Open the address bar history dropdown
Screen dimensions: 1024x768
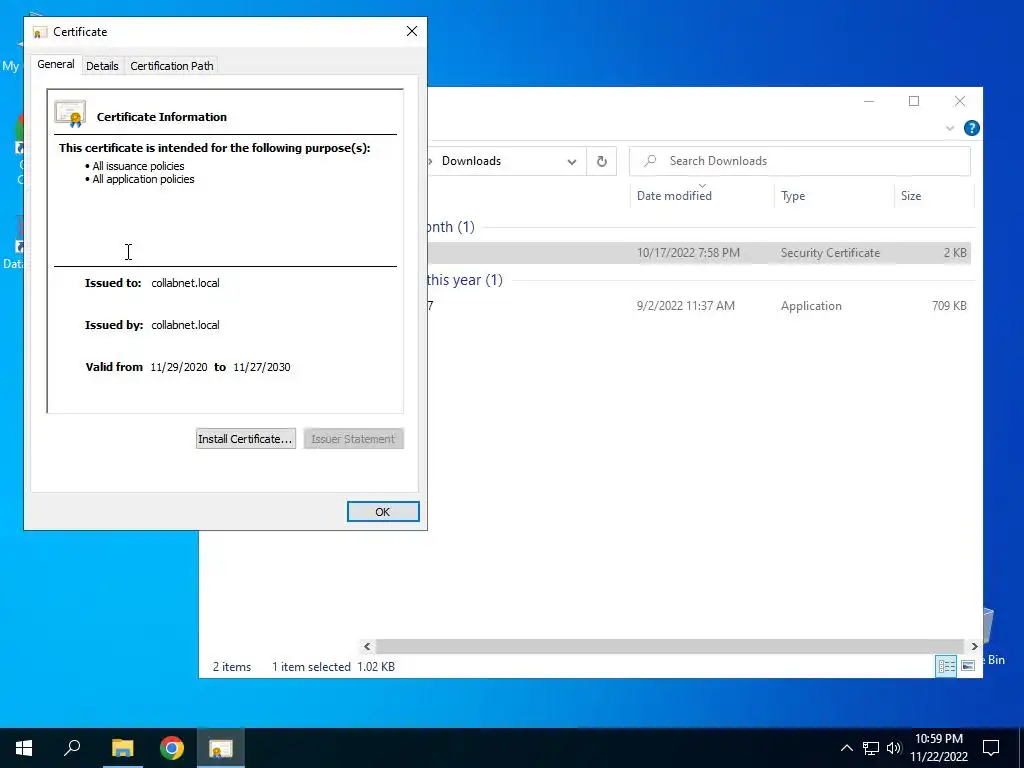pyautogui.click(x=572, y=161)
